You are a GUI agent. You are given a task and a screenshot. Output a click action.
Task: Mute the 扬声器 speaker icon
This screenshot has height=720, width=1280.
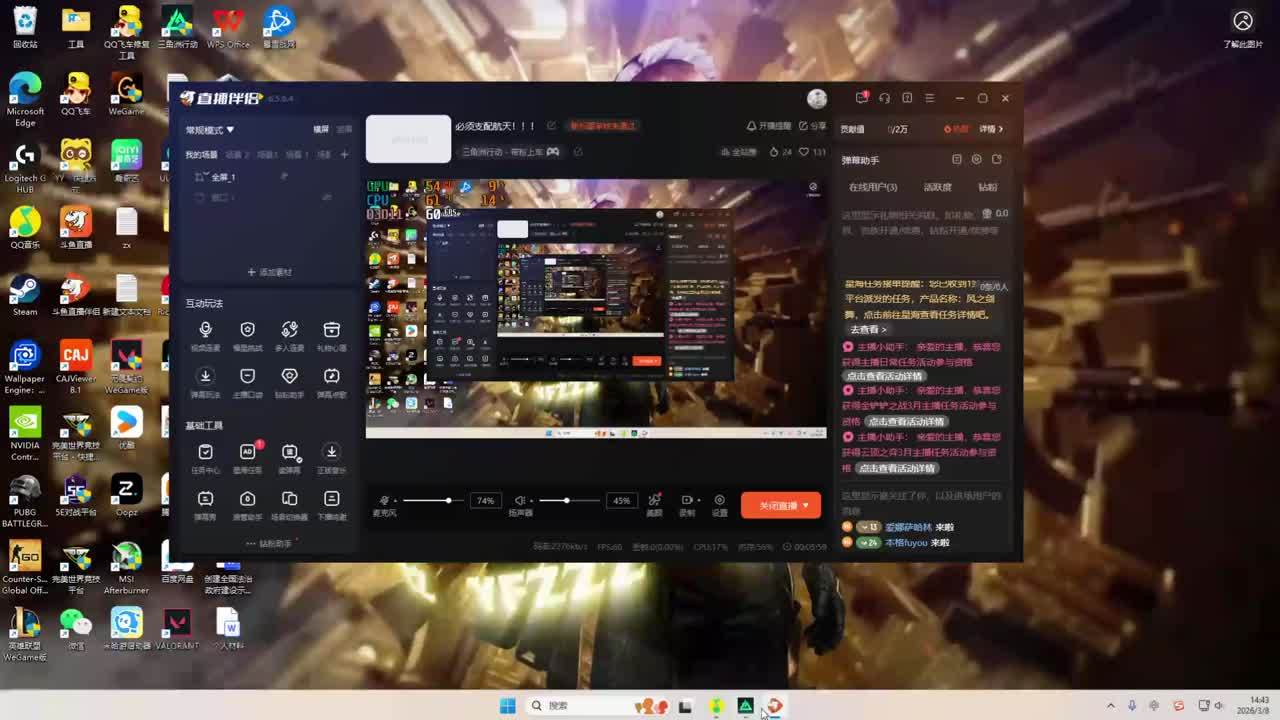point(519,500)
